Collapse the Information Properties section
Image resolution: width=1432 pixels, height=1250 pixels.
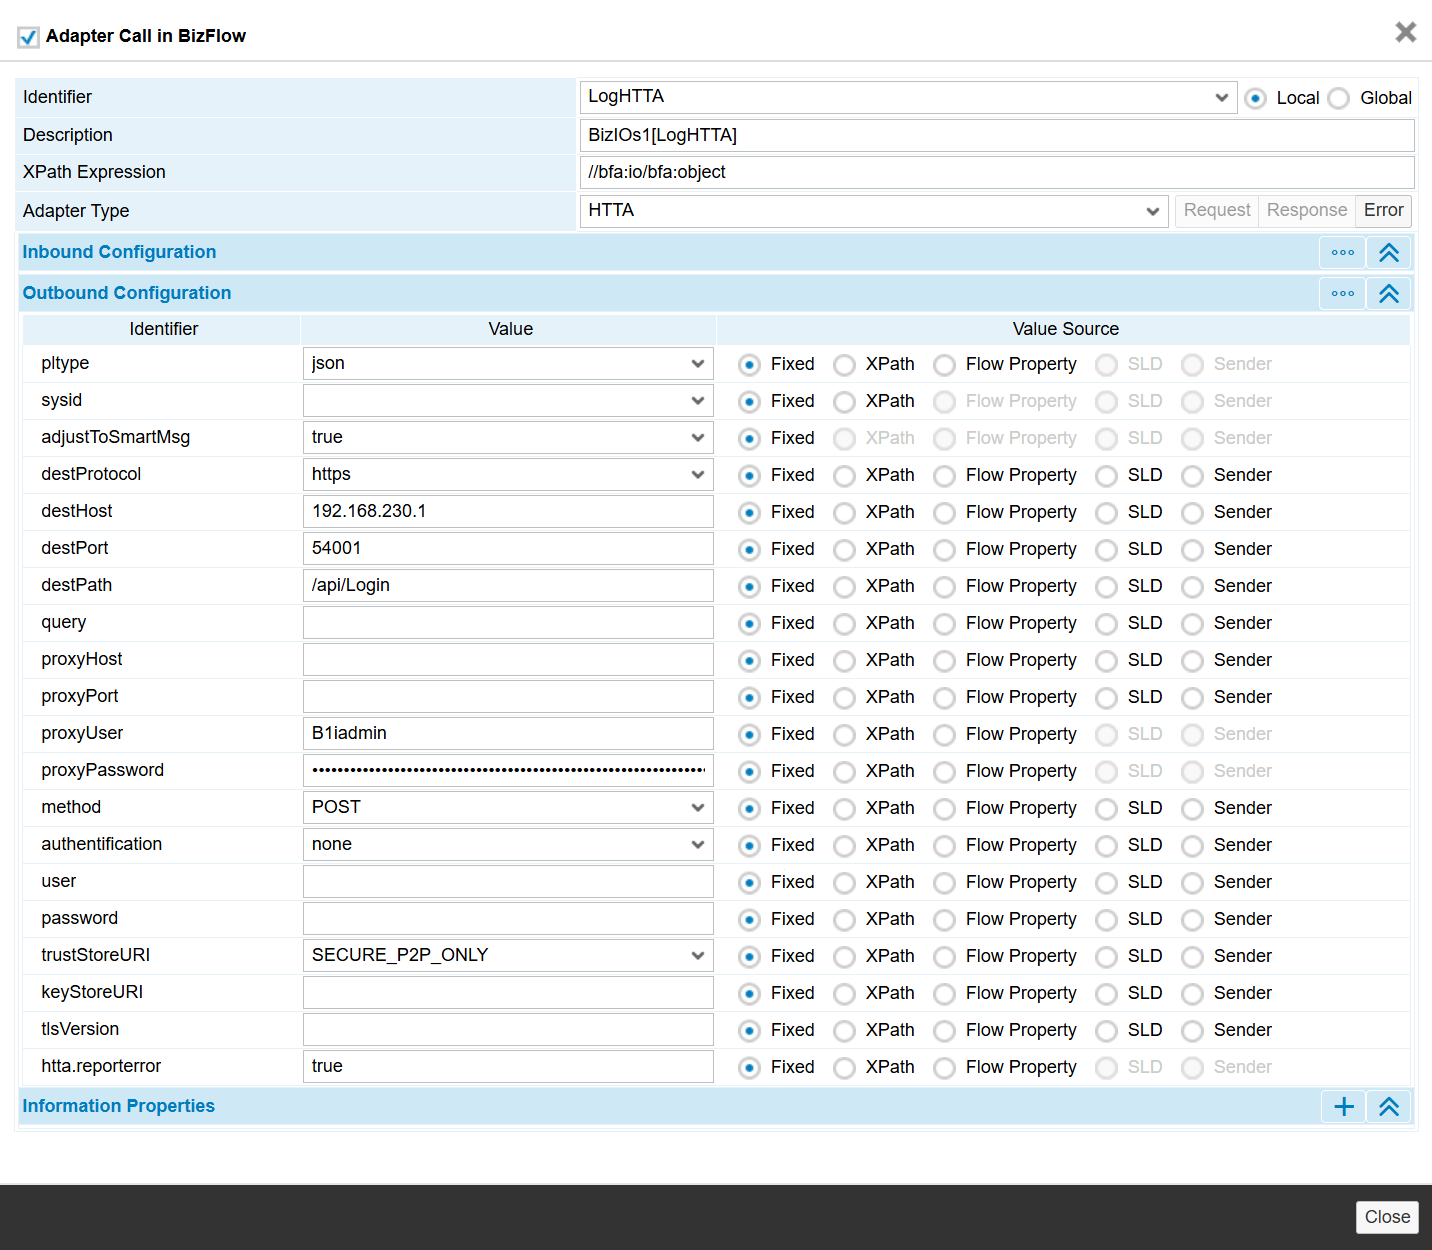click(1389, 1106)
